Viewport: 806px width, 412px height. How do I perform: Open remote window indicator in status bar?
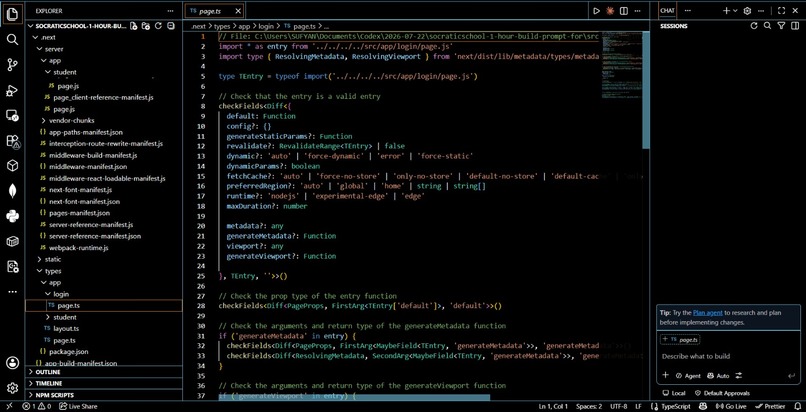click(9, 406)
